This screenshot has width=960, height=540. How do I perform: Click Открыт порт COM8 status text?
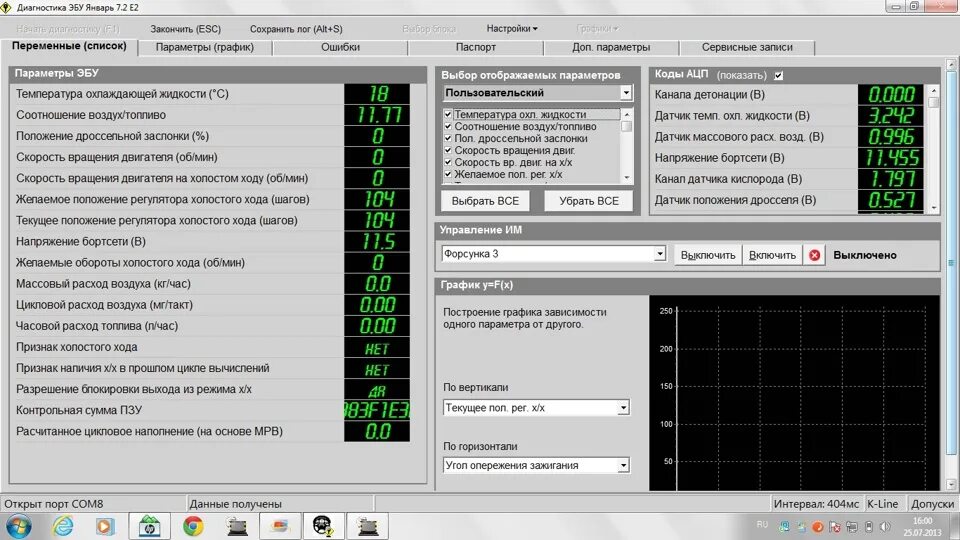[x=53, y=504]
